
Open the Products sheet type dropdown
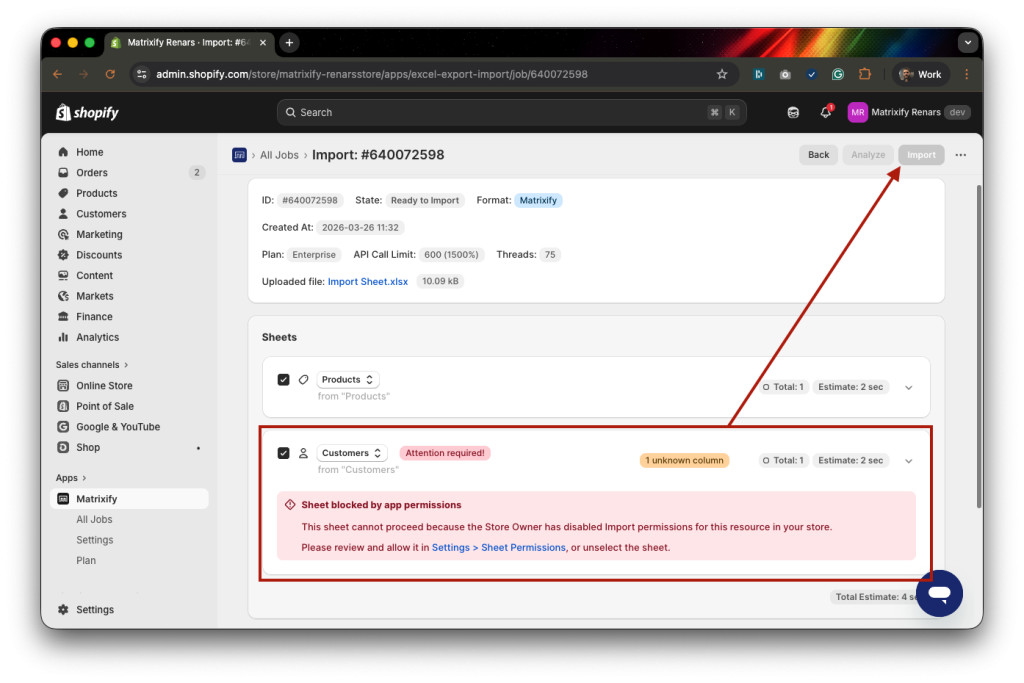[347, 379]
